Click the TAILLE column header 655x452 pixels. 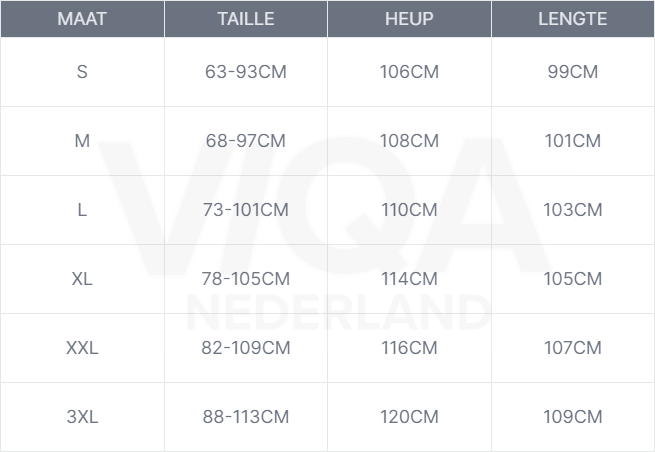pos(246,19)
